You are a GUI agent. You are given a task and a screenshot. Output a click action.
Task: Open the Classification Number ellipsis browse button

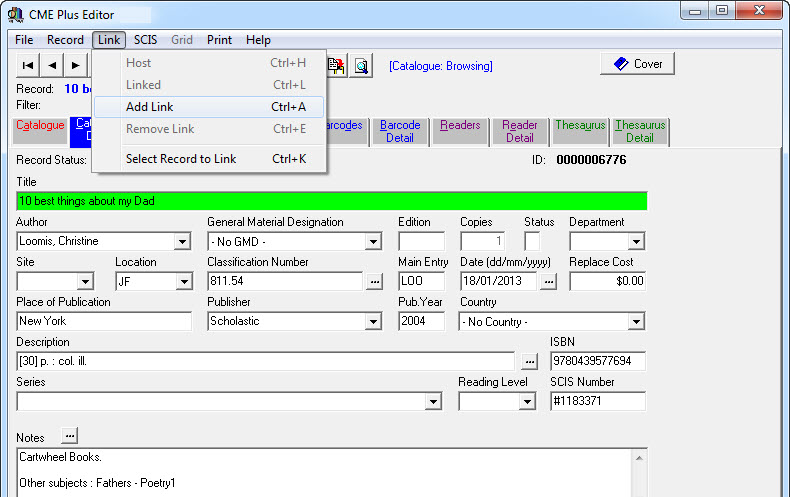[x=374, y=282]
